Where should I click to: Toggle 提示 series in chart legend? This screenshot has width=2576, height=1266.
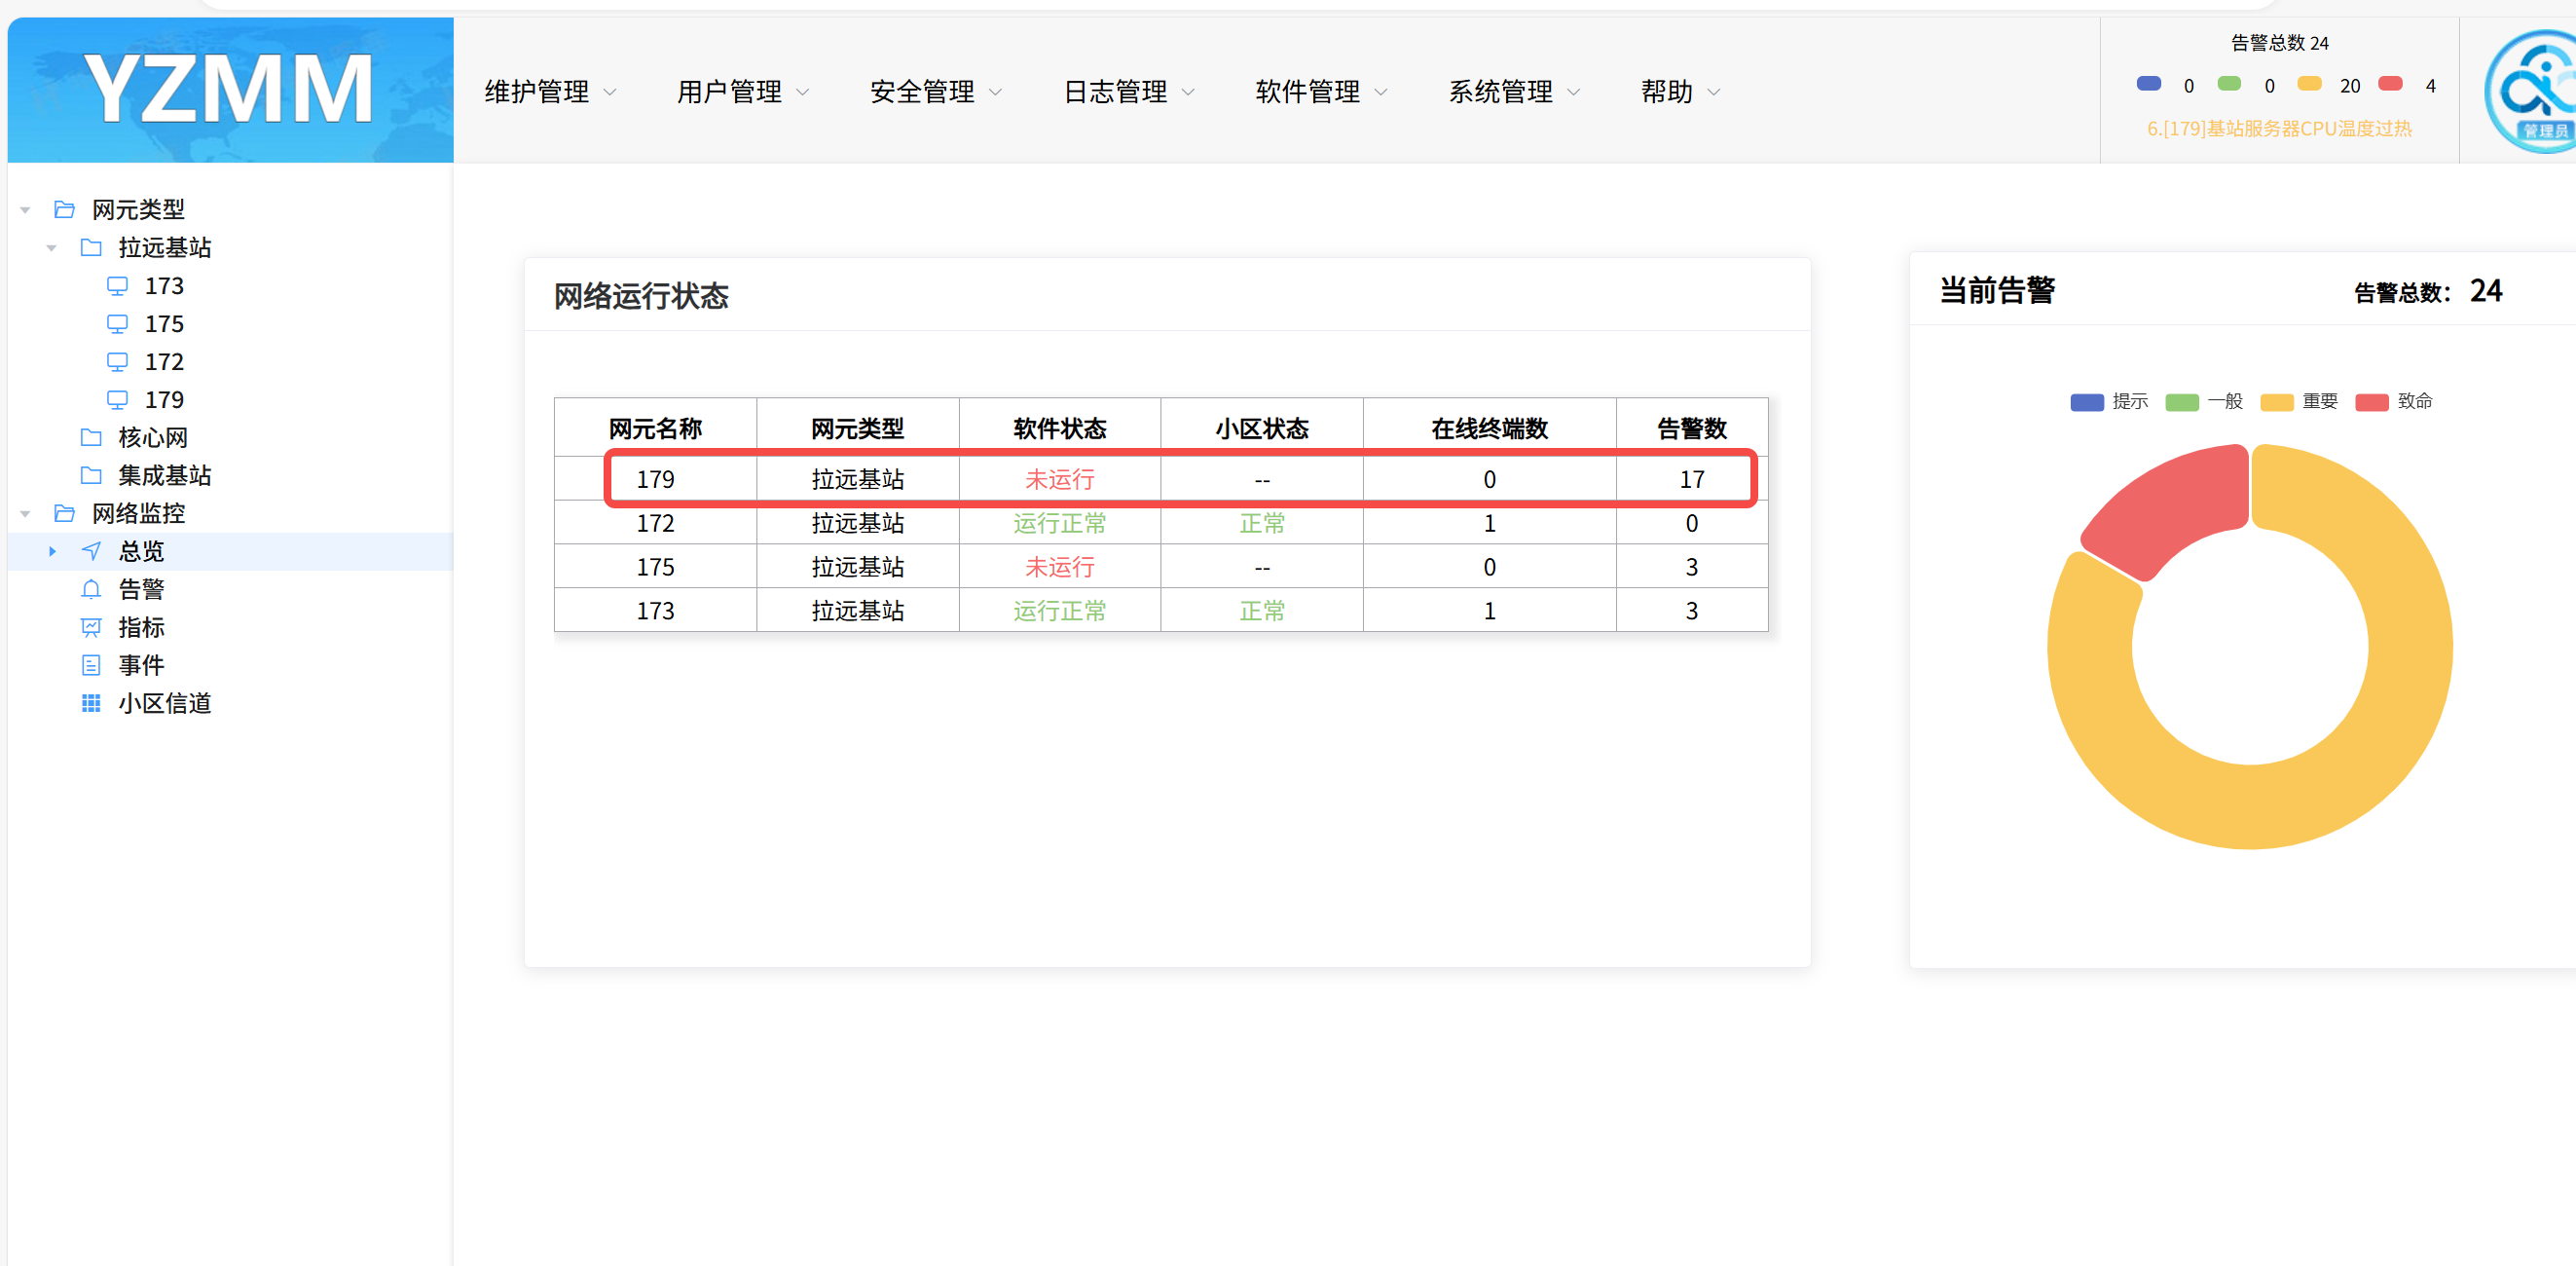point(2108,402)
